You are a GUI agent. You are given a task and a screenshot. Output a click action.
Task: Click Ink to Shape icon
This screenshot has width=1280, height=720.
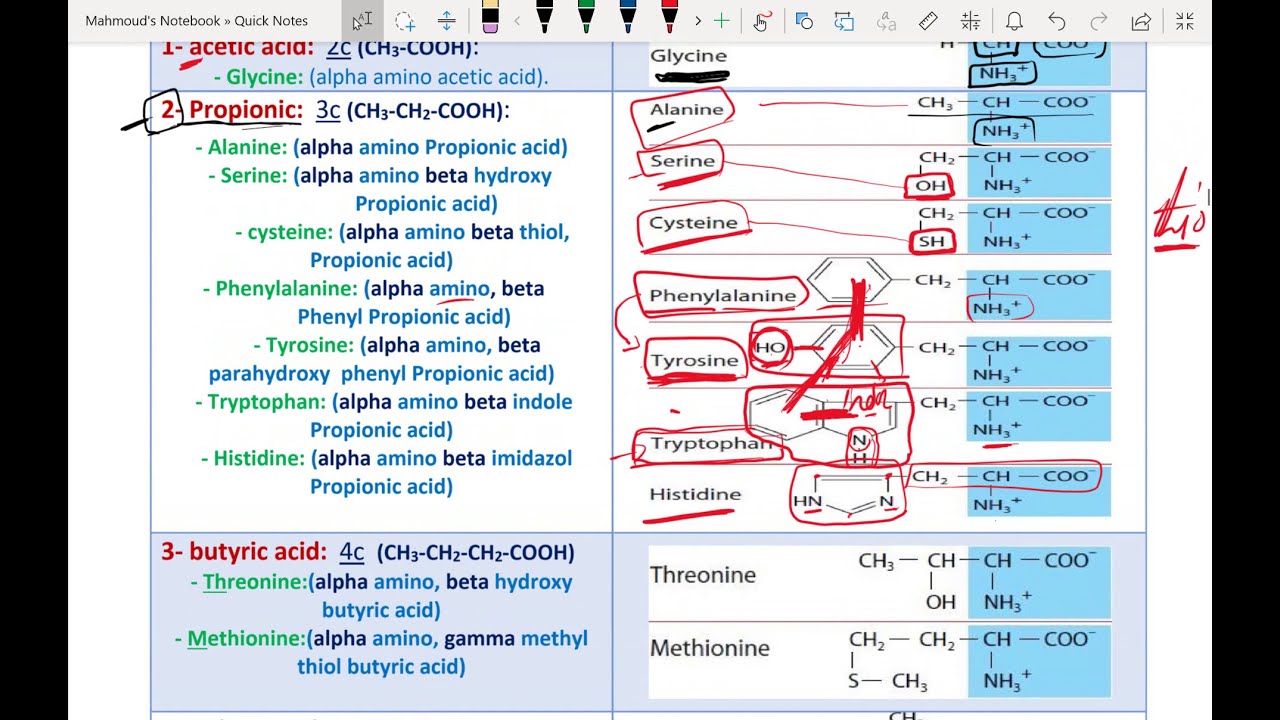[x=845, y=21]
